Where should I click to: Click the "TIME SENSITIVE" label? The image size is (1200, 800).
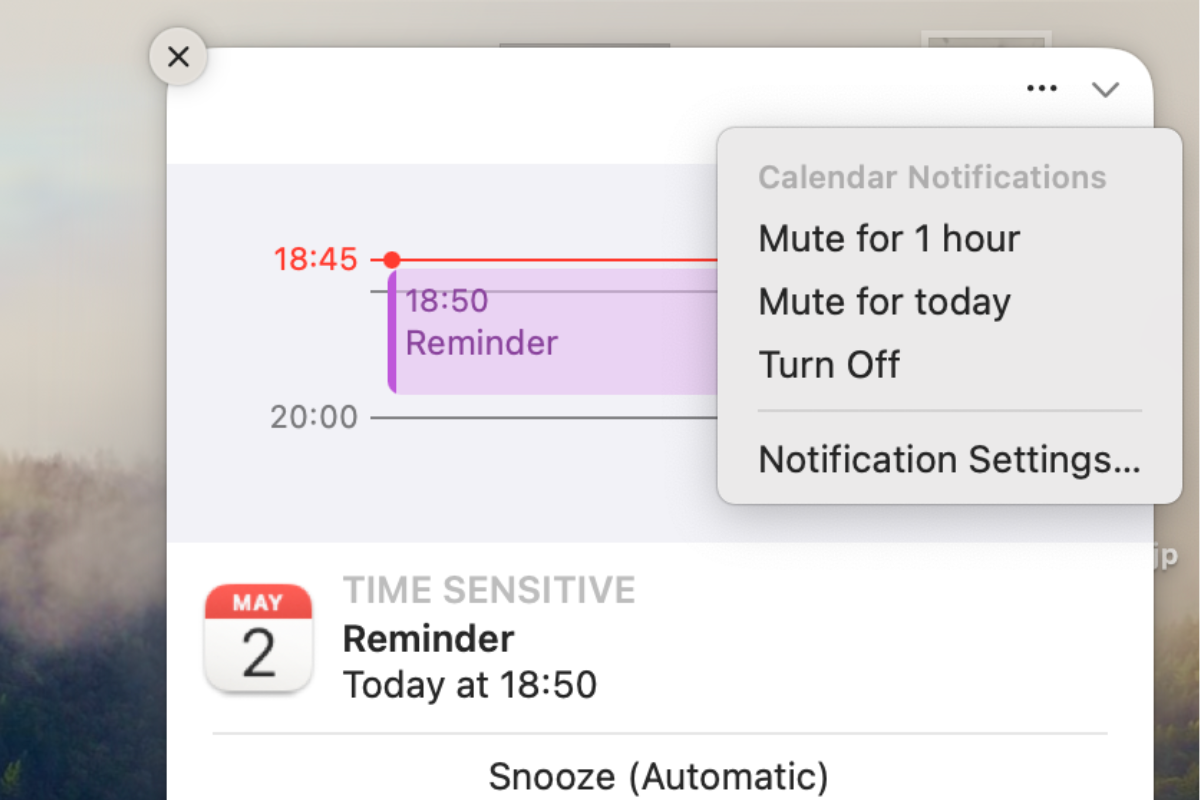(x=489, y=590)
